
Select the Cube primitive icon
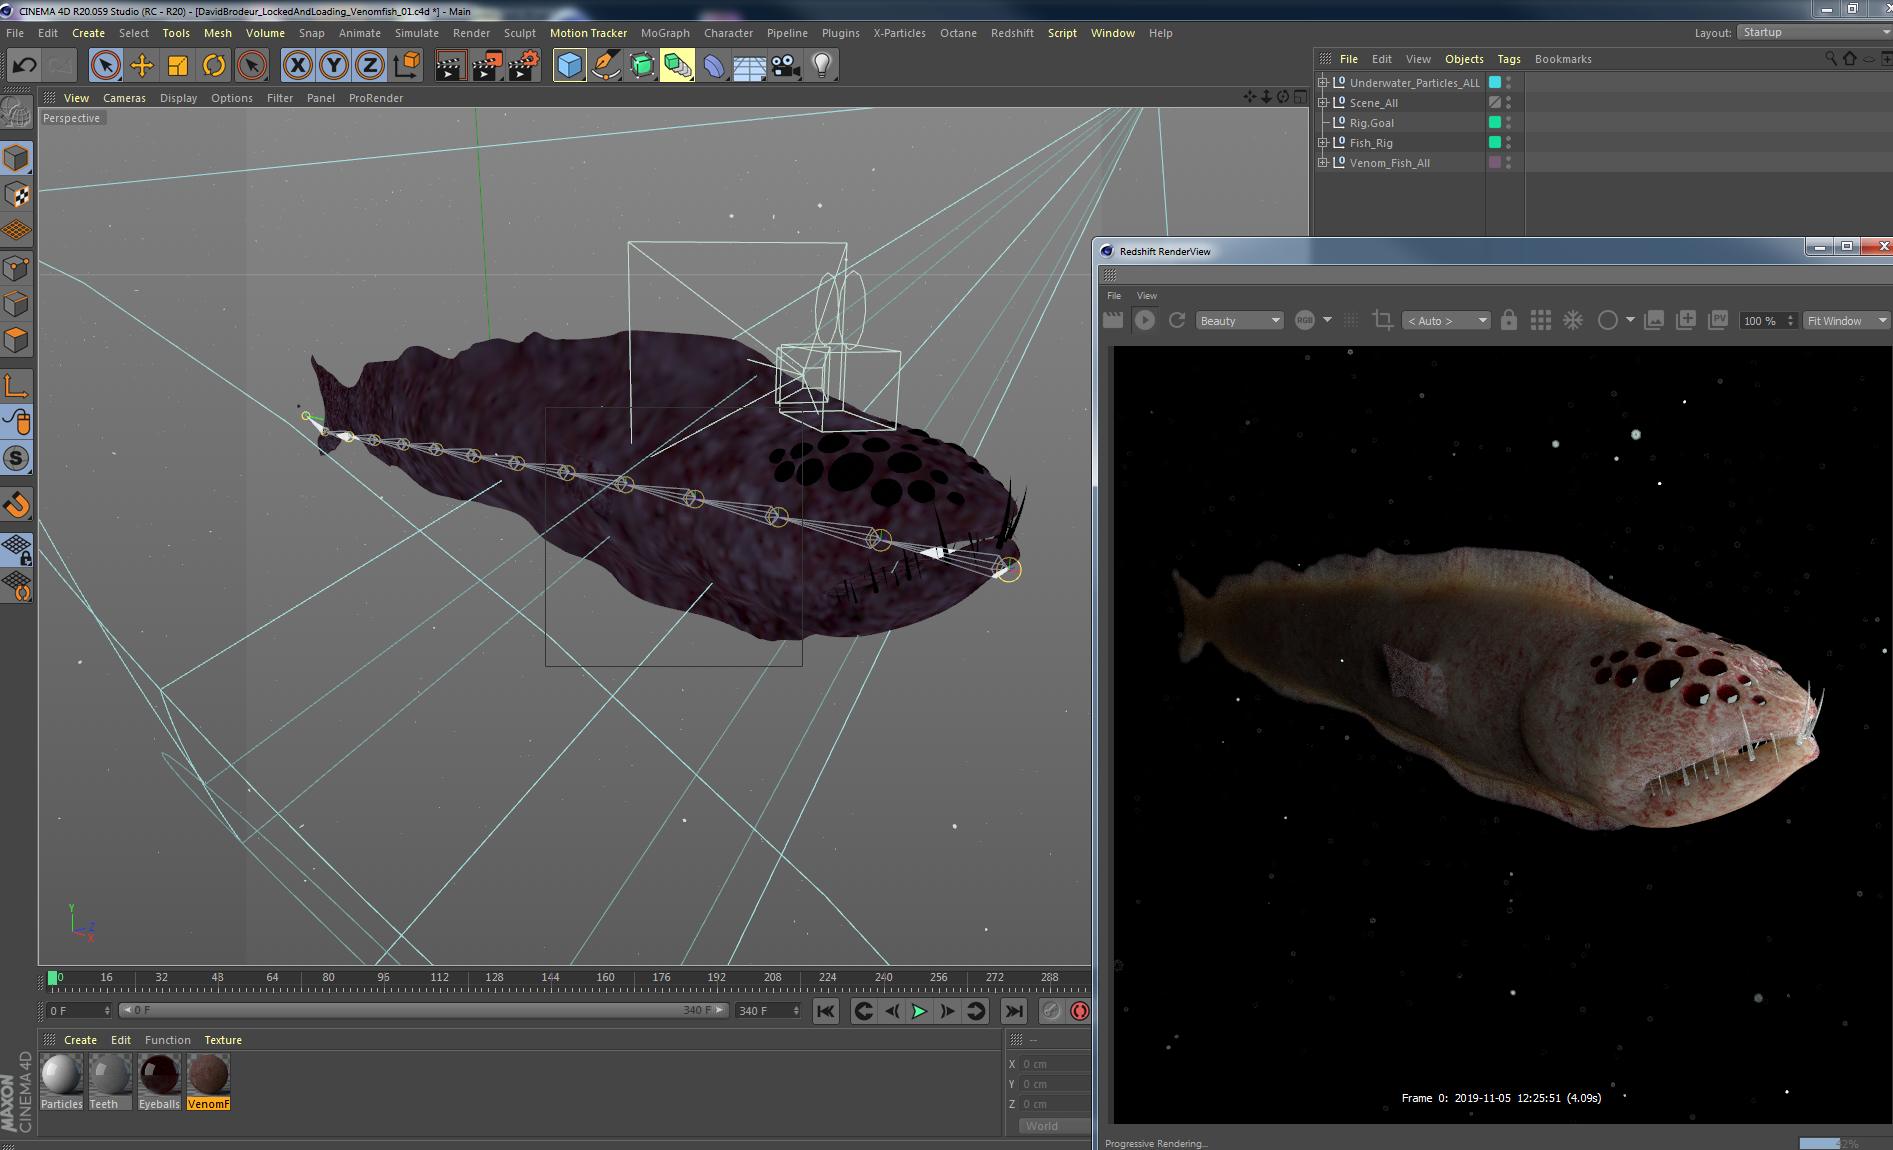569,65
